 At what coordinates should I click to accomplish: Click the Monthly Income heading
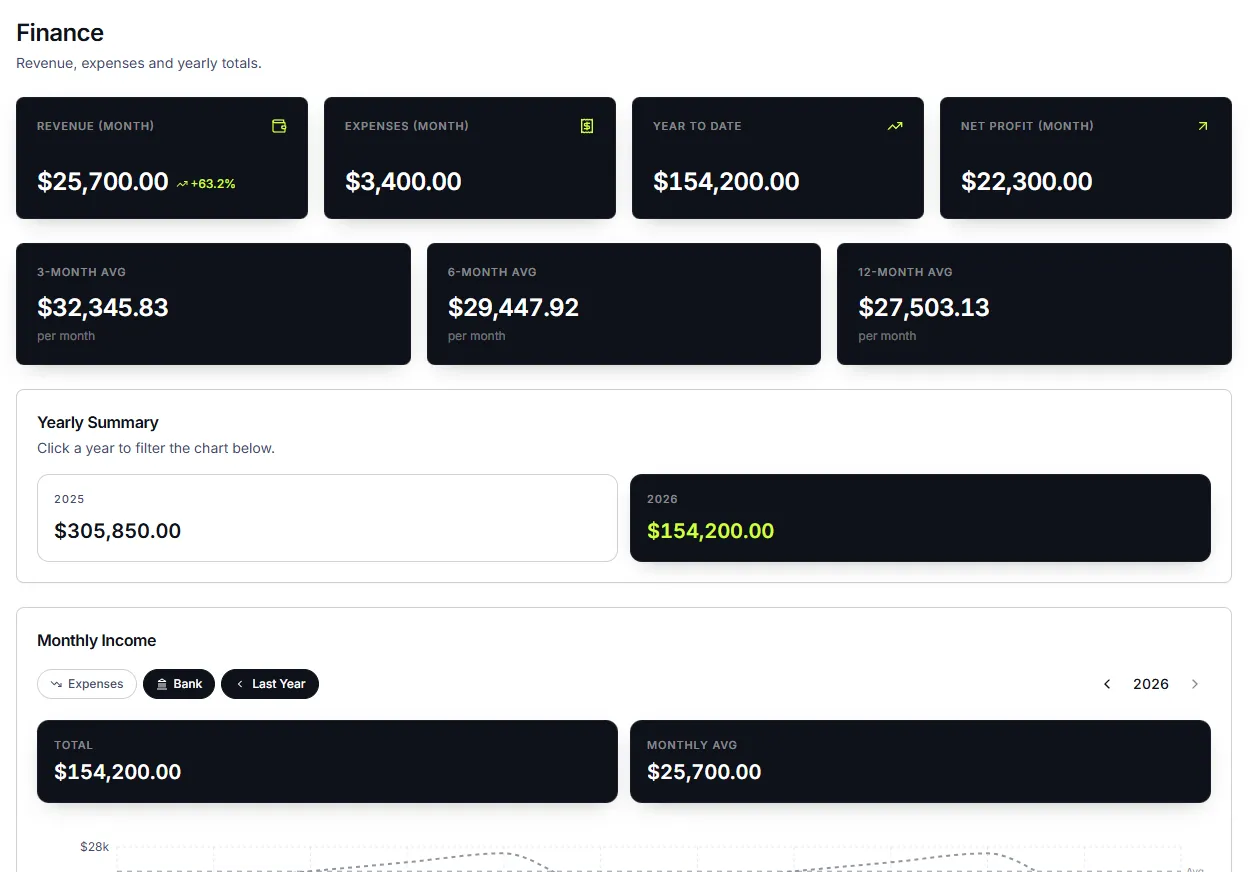tap(97, 640)
